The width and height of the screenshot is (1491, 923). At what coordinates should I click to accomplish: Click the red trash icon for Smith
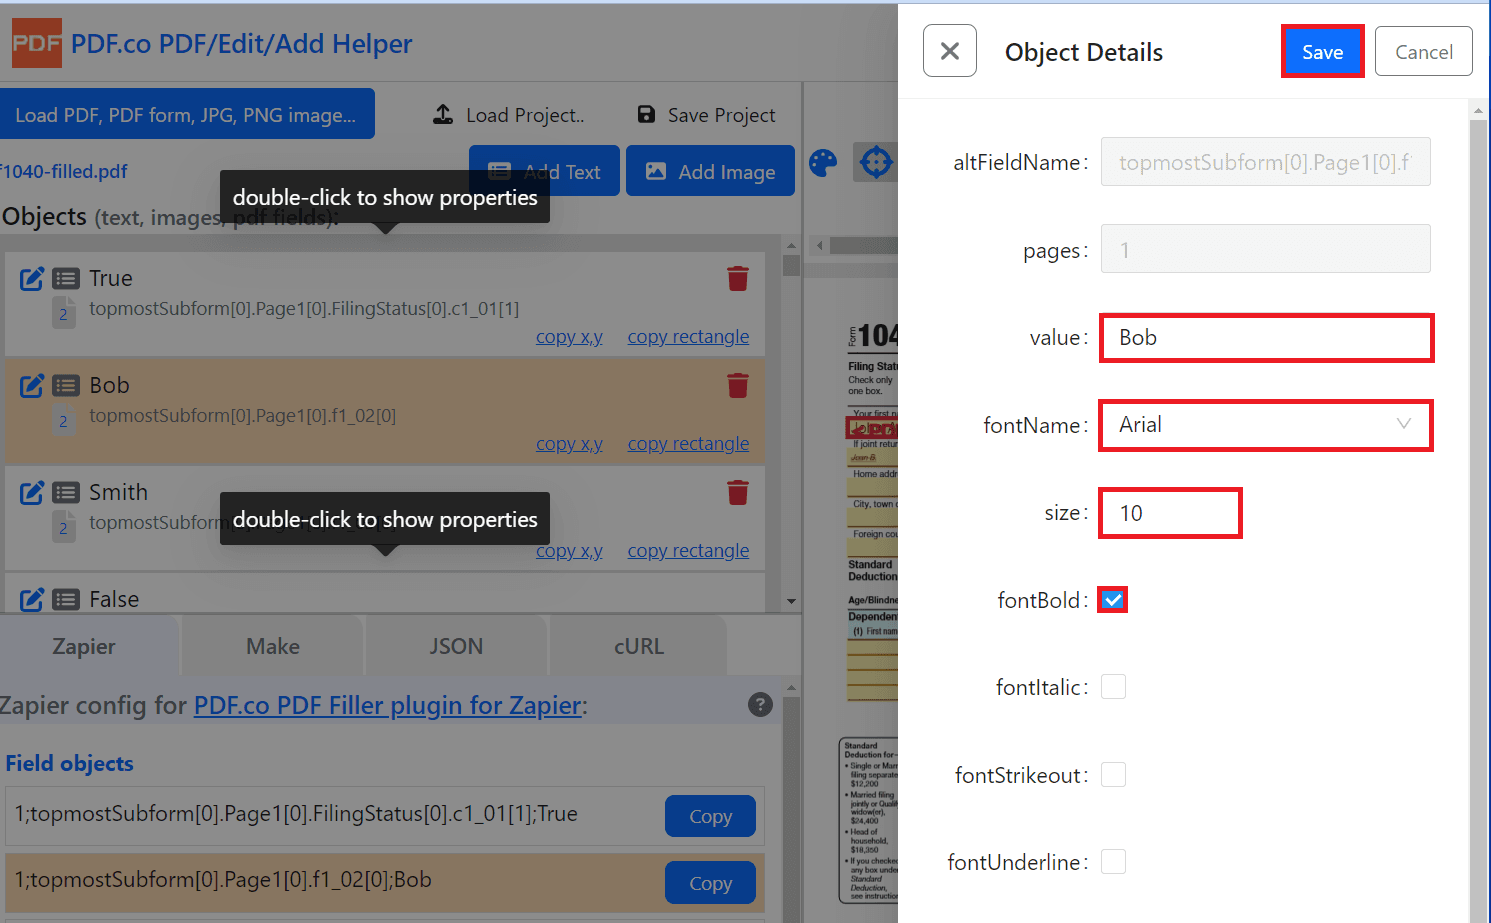[x=738, y=493]
